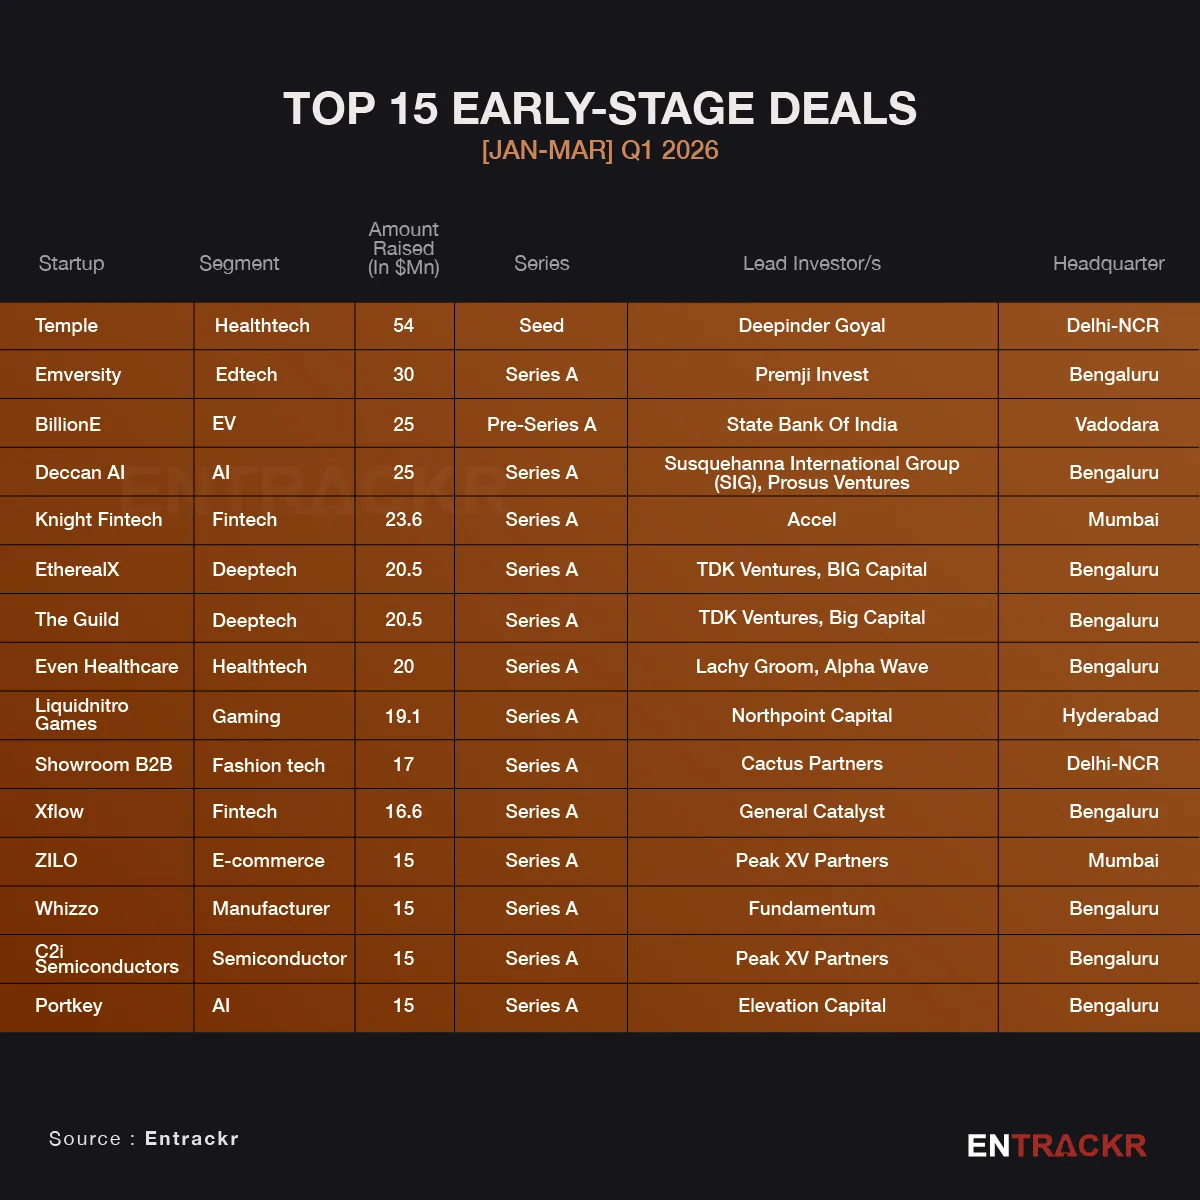The width and height of the screenshot is (1200, 1200).
Task: Click the Headquarter column header
Action: coord(1108,263)
